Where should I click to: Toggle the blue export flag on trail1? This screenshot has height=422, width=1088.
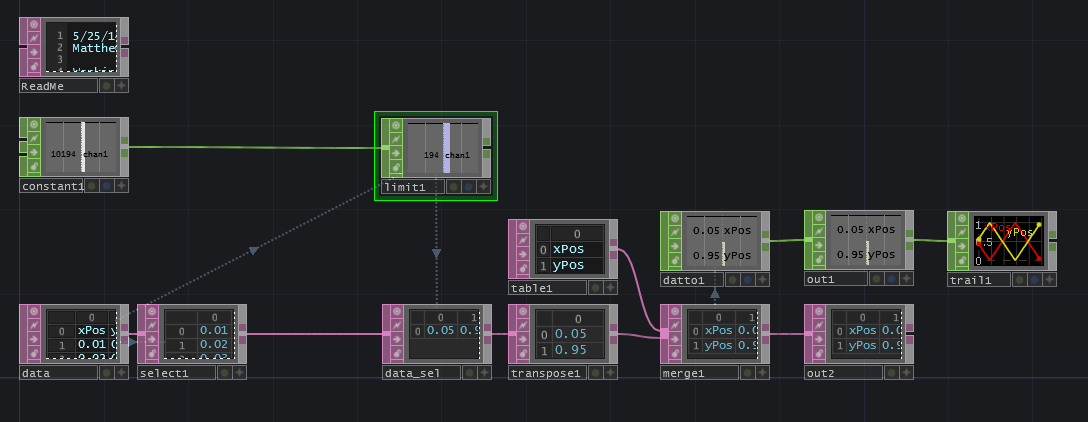1035,280
